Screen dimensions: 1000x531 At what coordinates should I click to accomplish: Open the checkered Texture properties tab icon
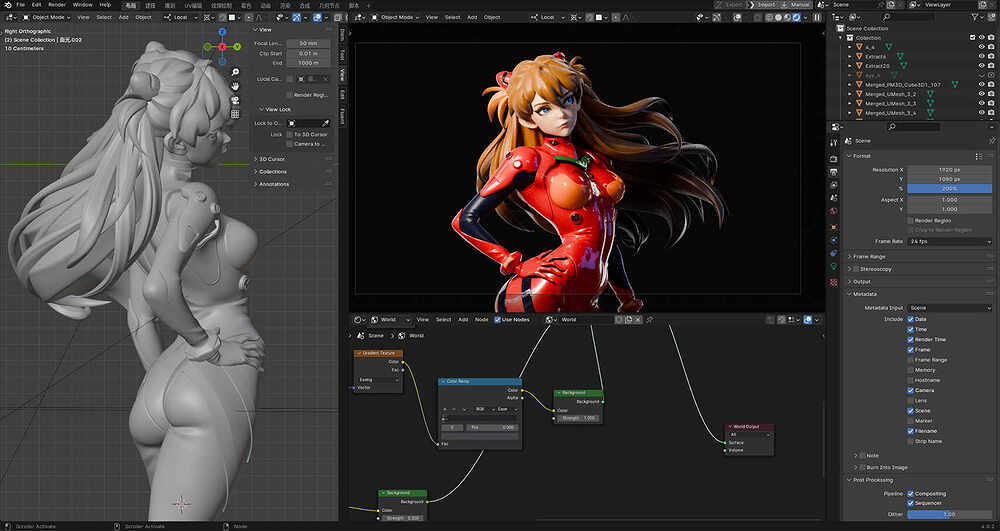pyautogui.click(x=834, y=282)
